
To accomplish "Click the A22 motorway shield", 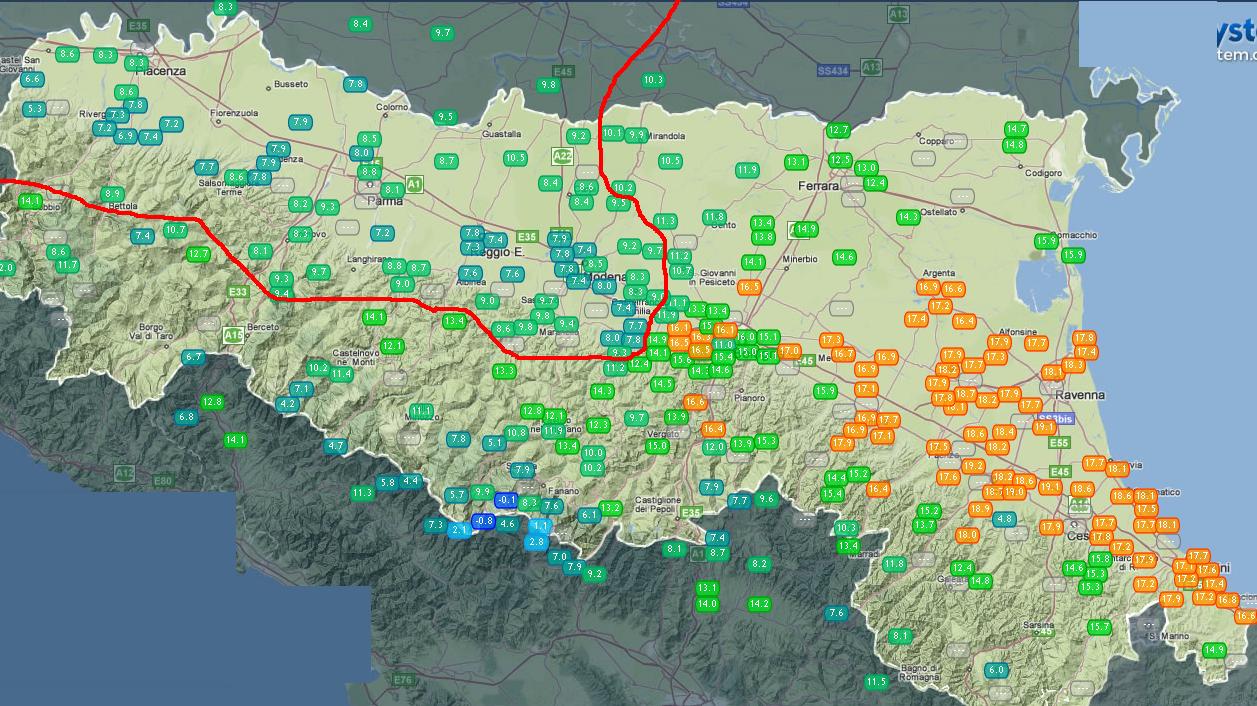I will click(563, 157).
